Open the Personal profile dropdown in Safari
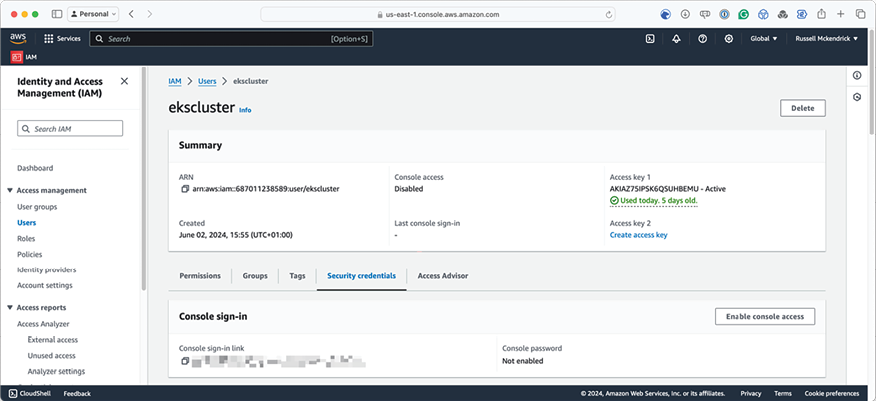Image resolution: width=876 pixels, height=401 pixels. pyautogui.click(x=93, y=14)
